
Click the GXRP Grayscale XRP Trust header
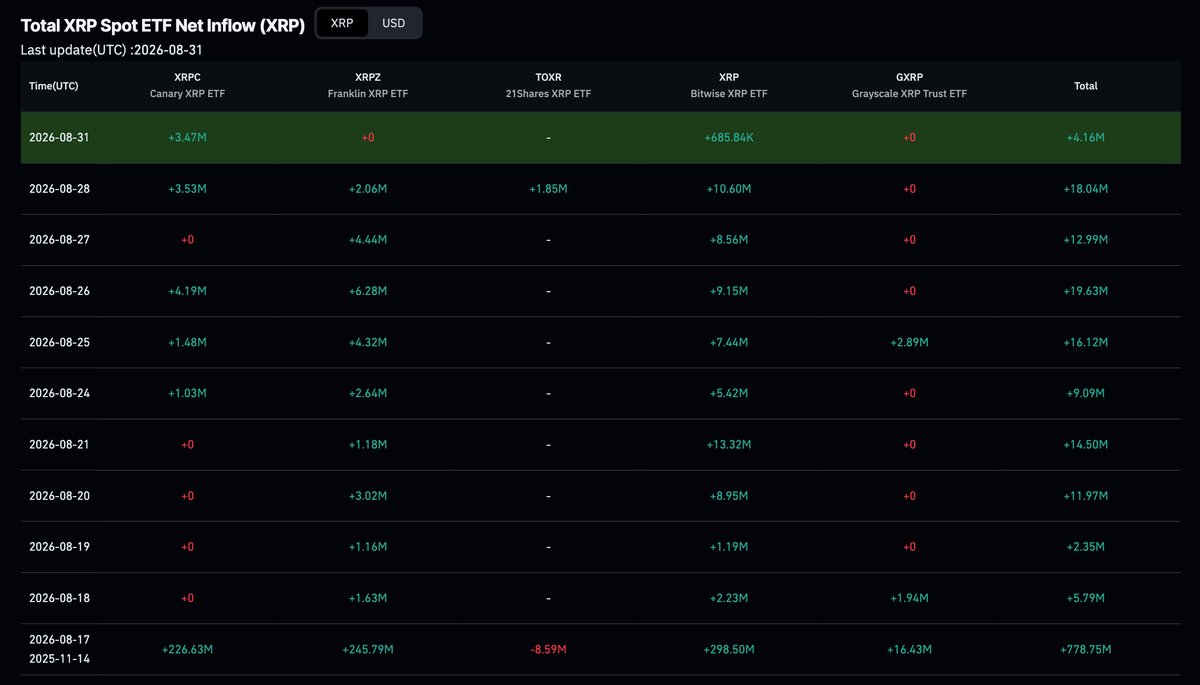pyautogui.click(x=909, y=85)
